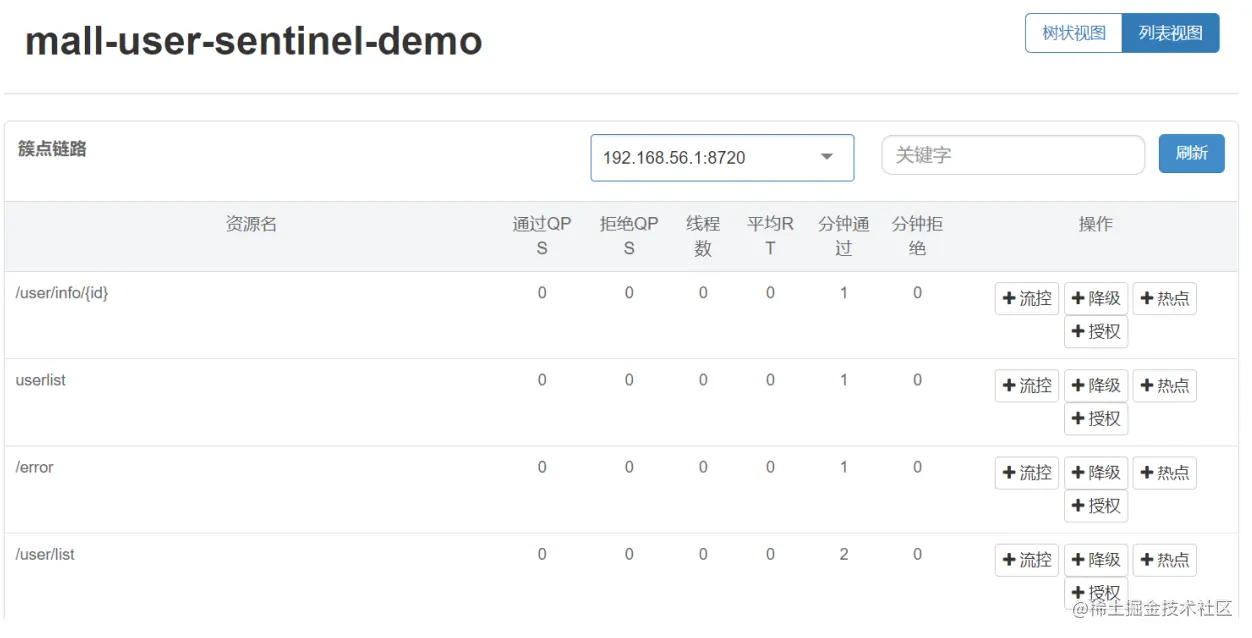The image size is (1252, 638).
Task: Add 热点 rule for /user/list
Action: click(x=1164, y=560)
